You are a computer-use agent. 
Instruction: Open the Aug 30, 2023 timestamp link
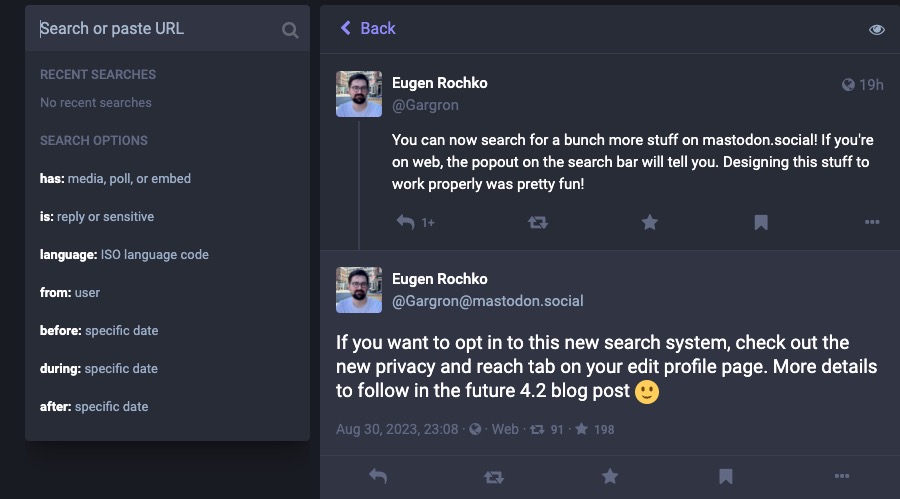coord(397,429)
